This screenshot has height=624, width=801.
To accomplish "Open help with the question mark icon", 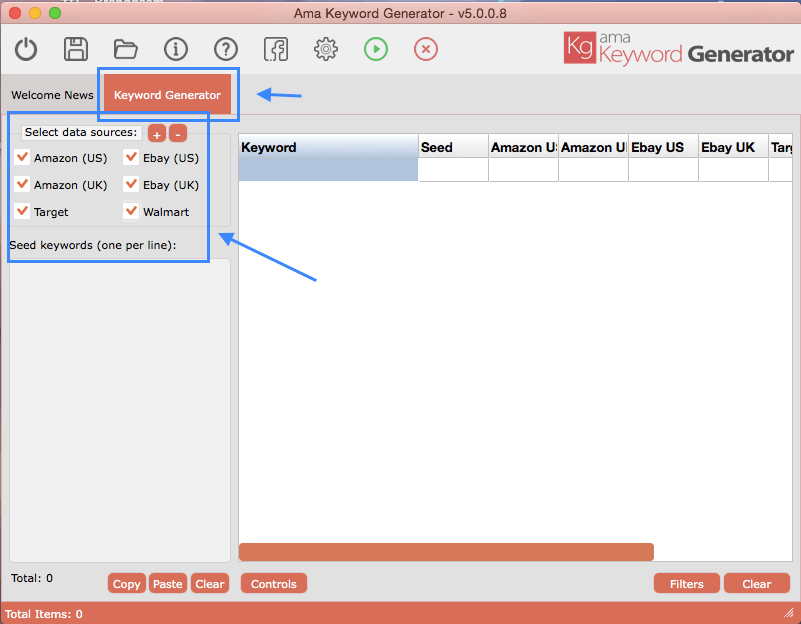I will coord(226,49).
